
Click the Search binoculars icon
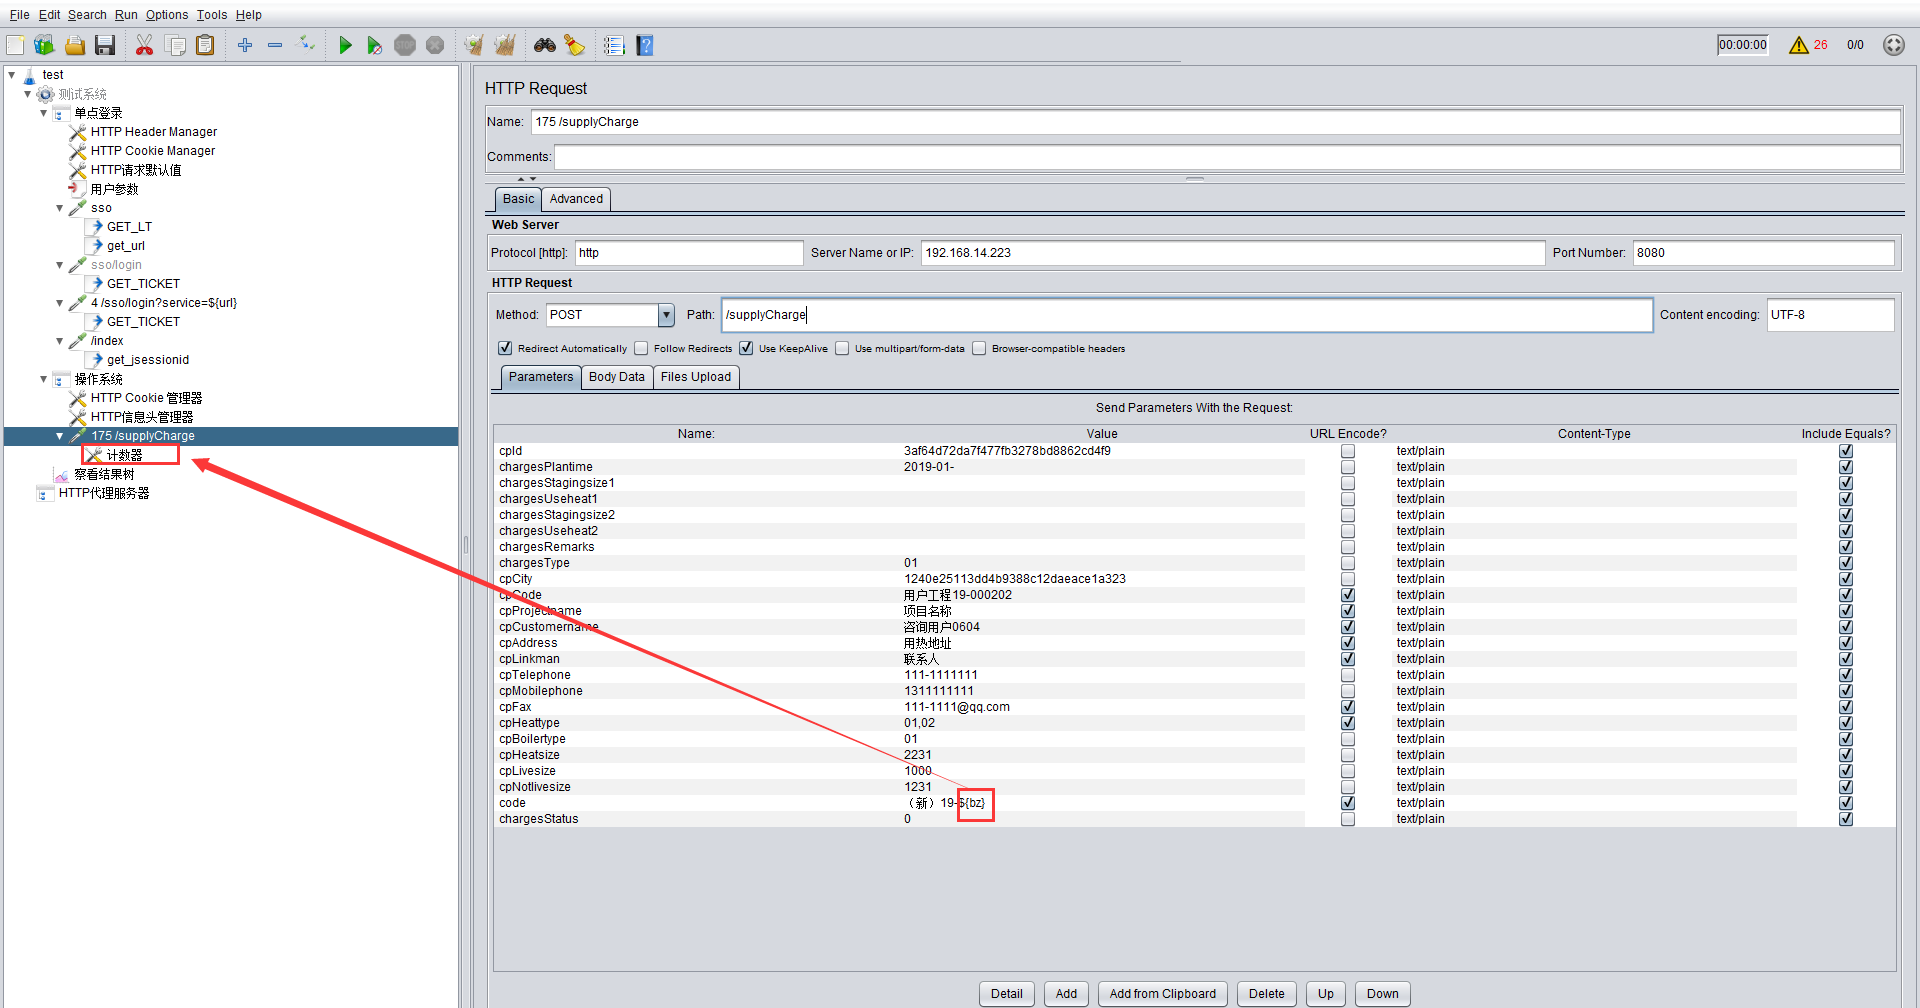(x=545, y=45)
